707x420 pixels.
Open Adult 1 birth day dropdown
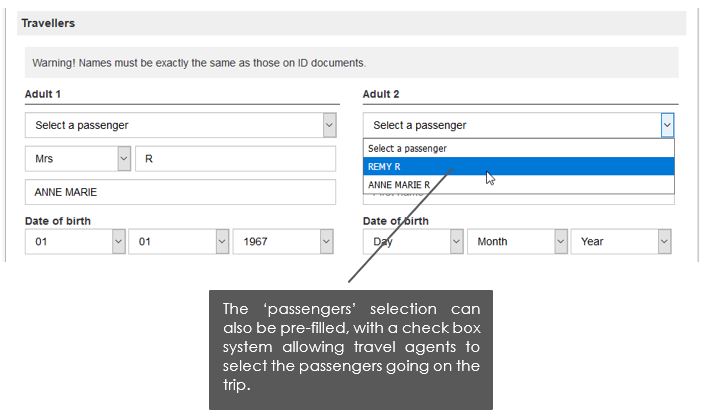click(75, 241)
